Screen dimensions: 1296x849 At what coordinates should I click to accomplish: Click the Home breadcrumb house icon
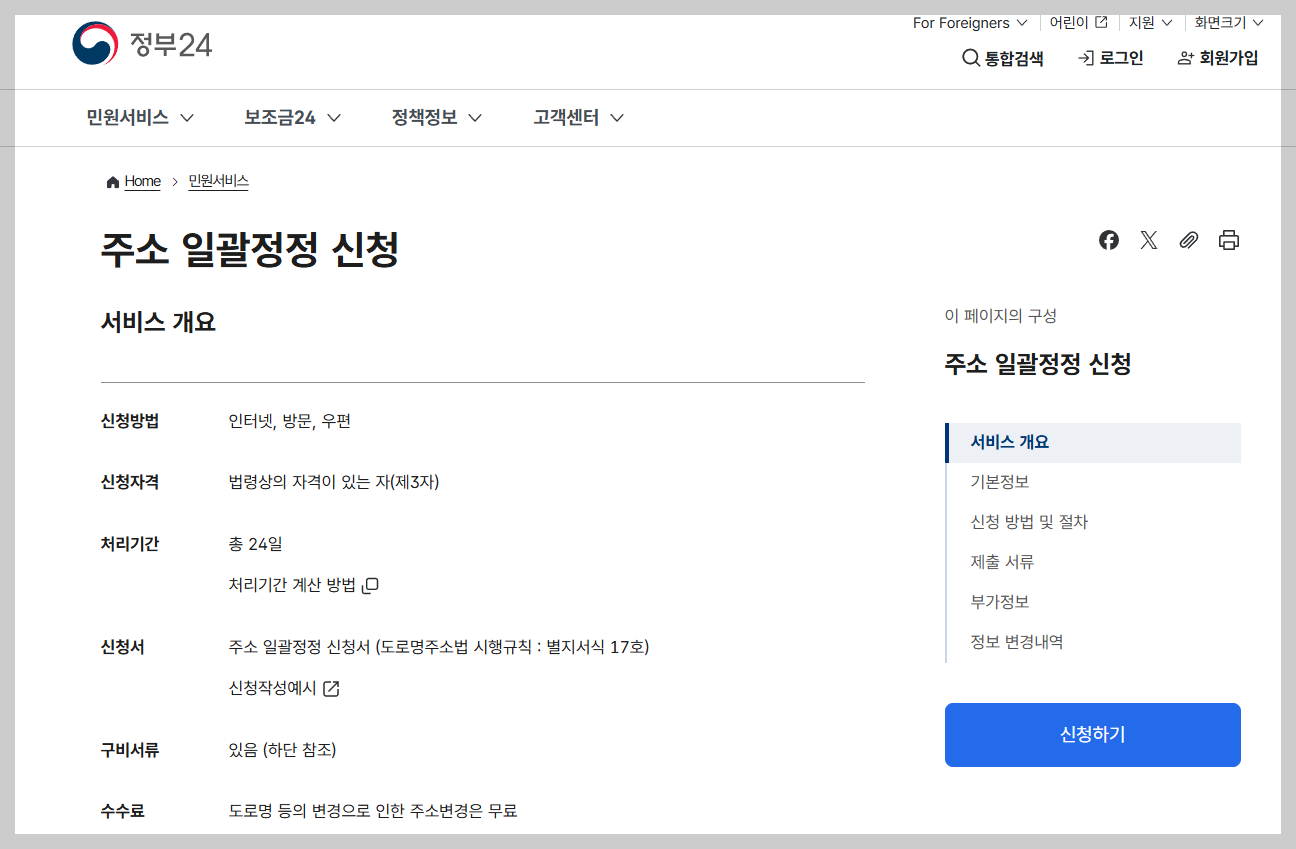[x=113, y=182]
